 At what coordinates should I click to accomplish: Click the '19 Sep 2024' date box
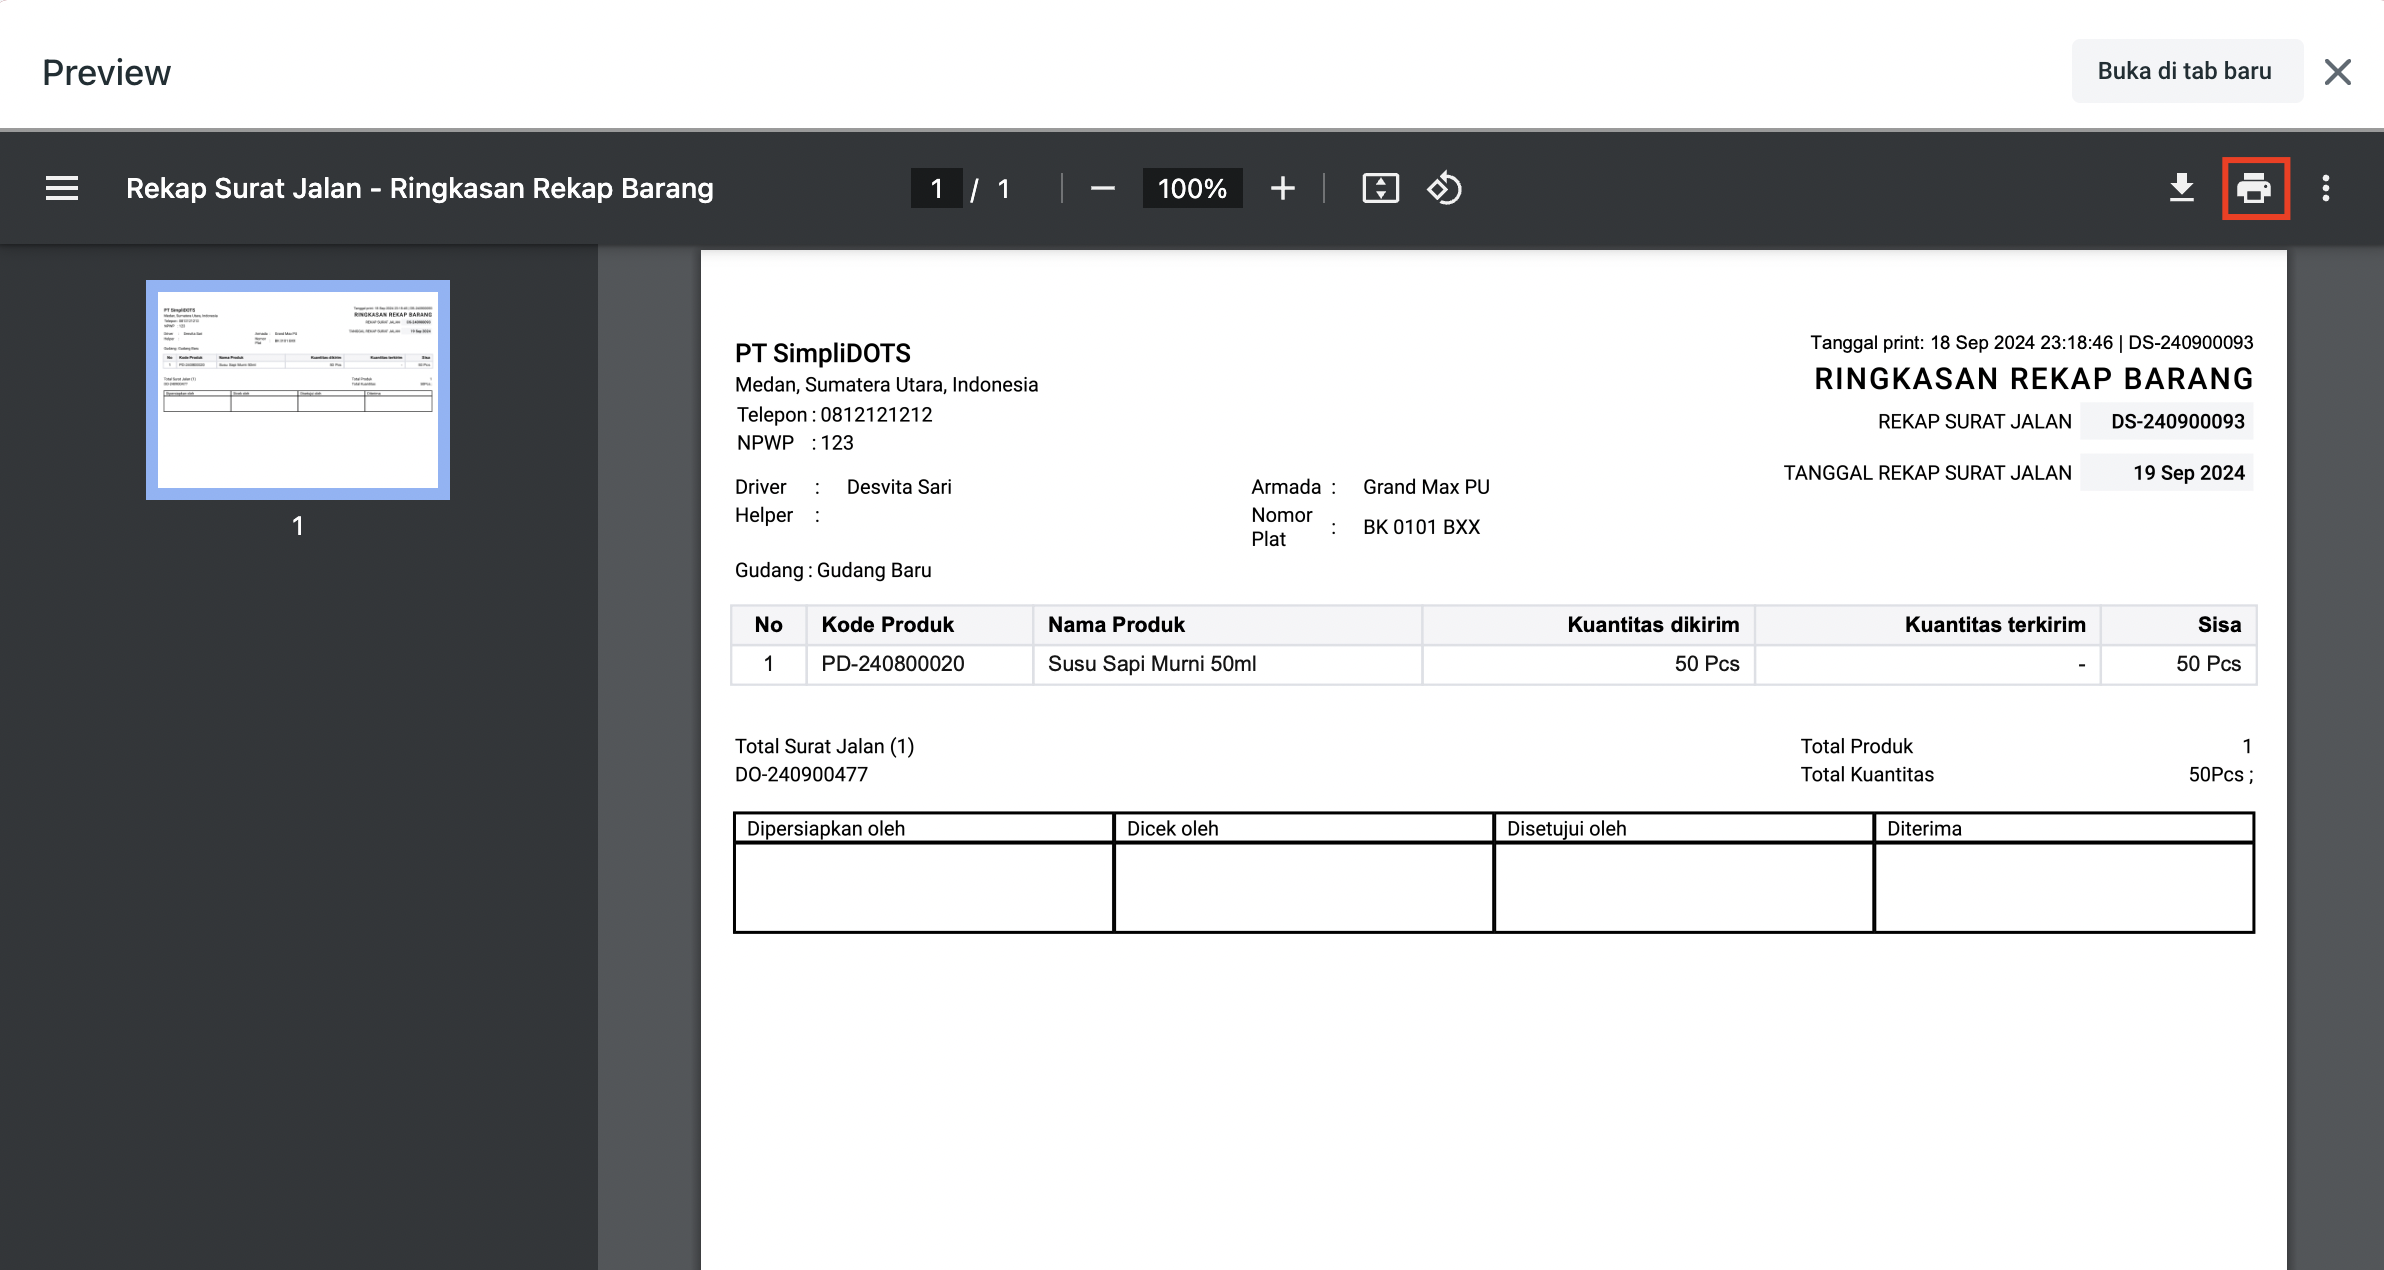pos(2186,473)
